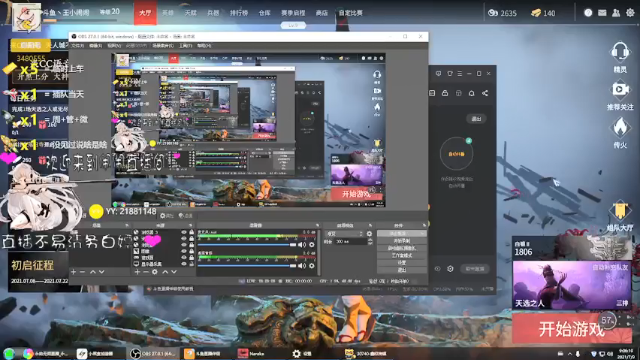Open source properties gear in OBS sources toolbar
Viewport: 640px width, 360px height.
click(x=155, y=271)
